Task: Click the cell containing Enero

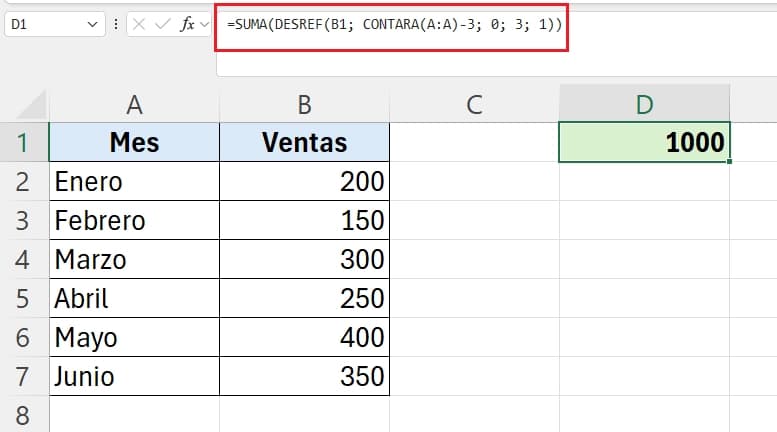Action: [x=134, y=181]
